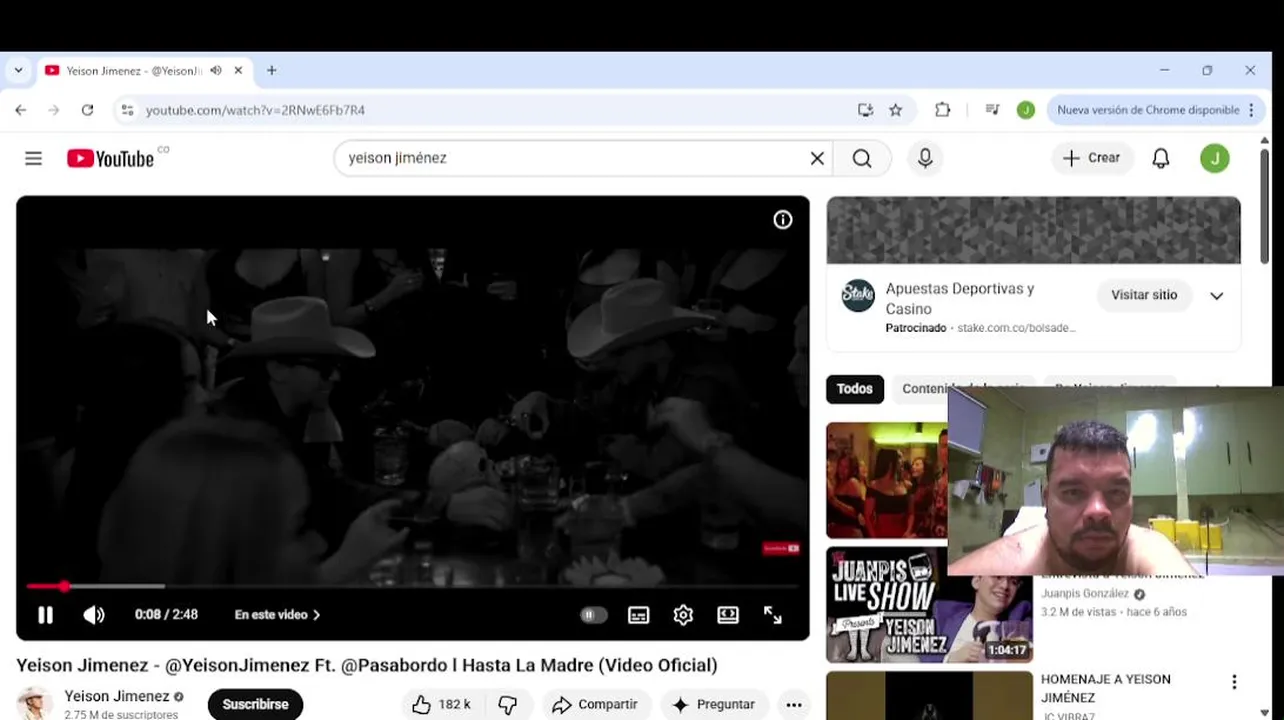1284x720 pixels.
Task: Open YouTube hamburger guide menu
Action: pos(33,158)
